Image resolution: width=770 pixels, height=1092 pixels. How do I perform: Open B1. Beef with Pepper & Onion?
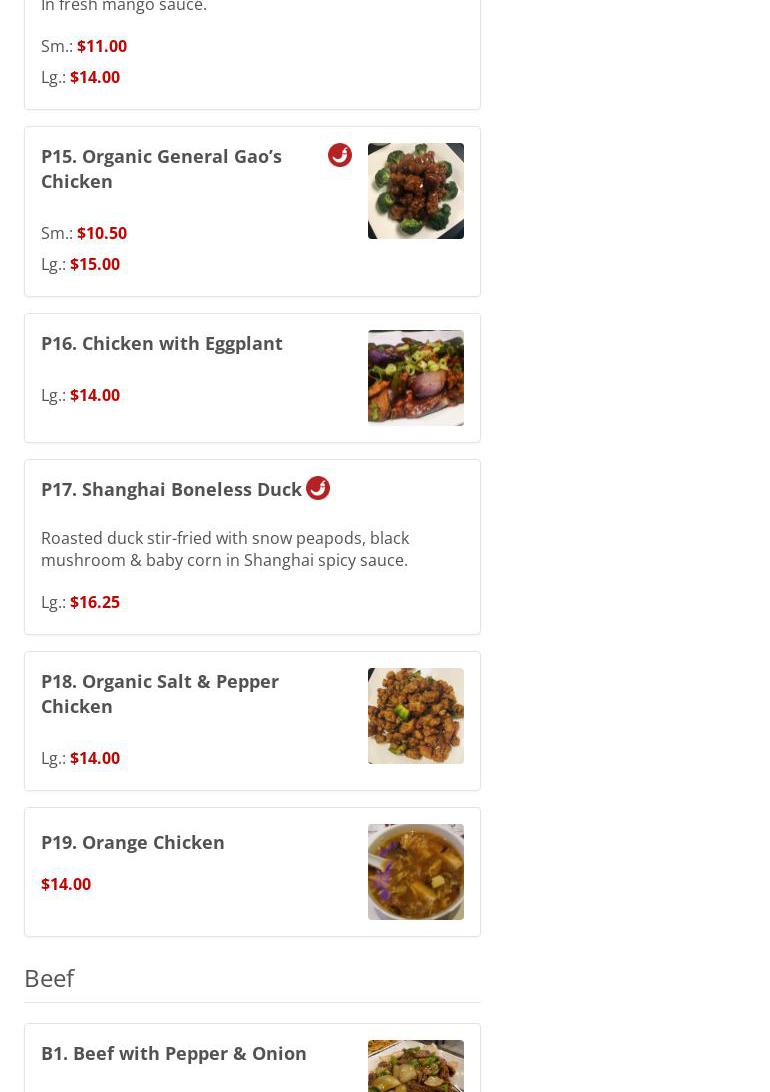pyautogui.click(x=174, y=1053)
